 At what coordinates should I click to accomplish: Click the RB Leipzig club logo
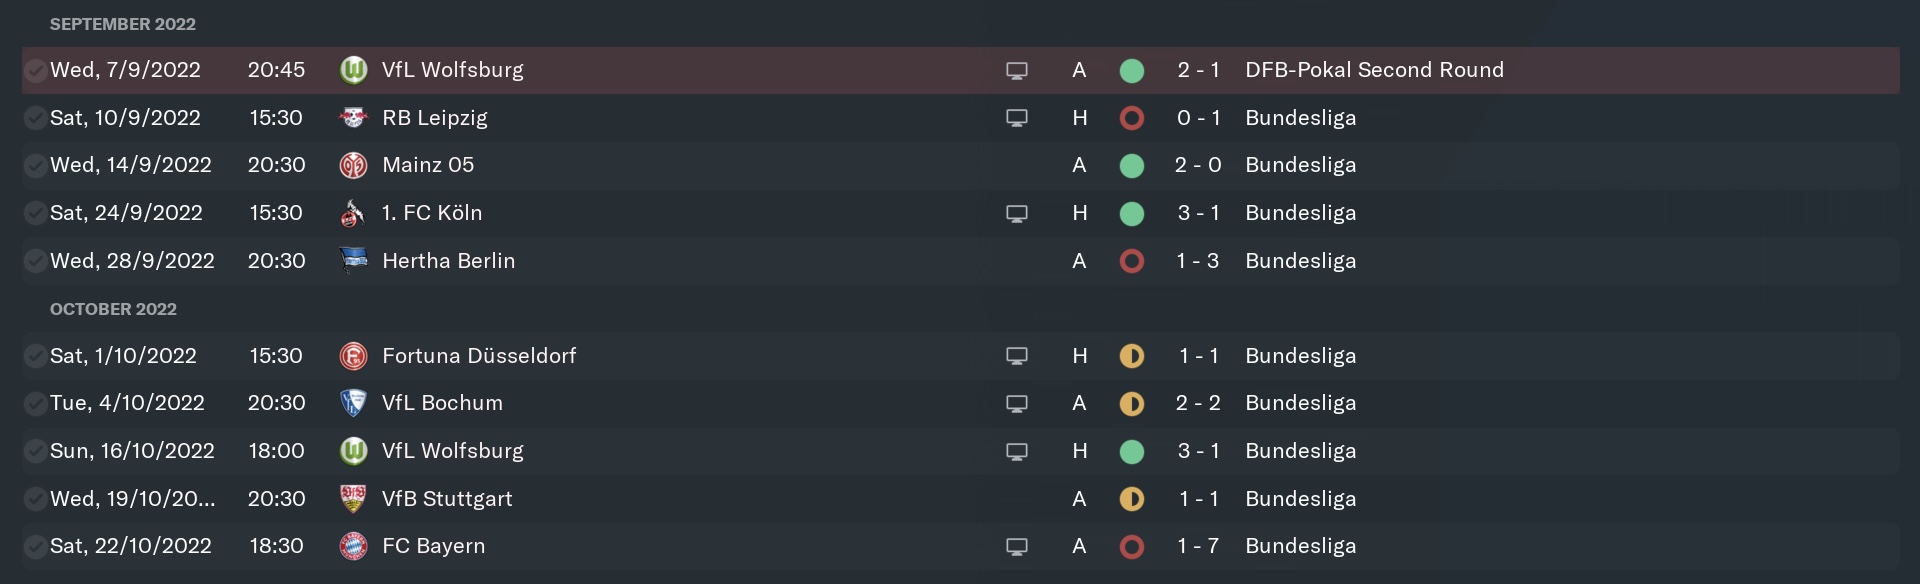[x=353, y=118]
